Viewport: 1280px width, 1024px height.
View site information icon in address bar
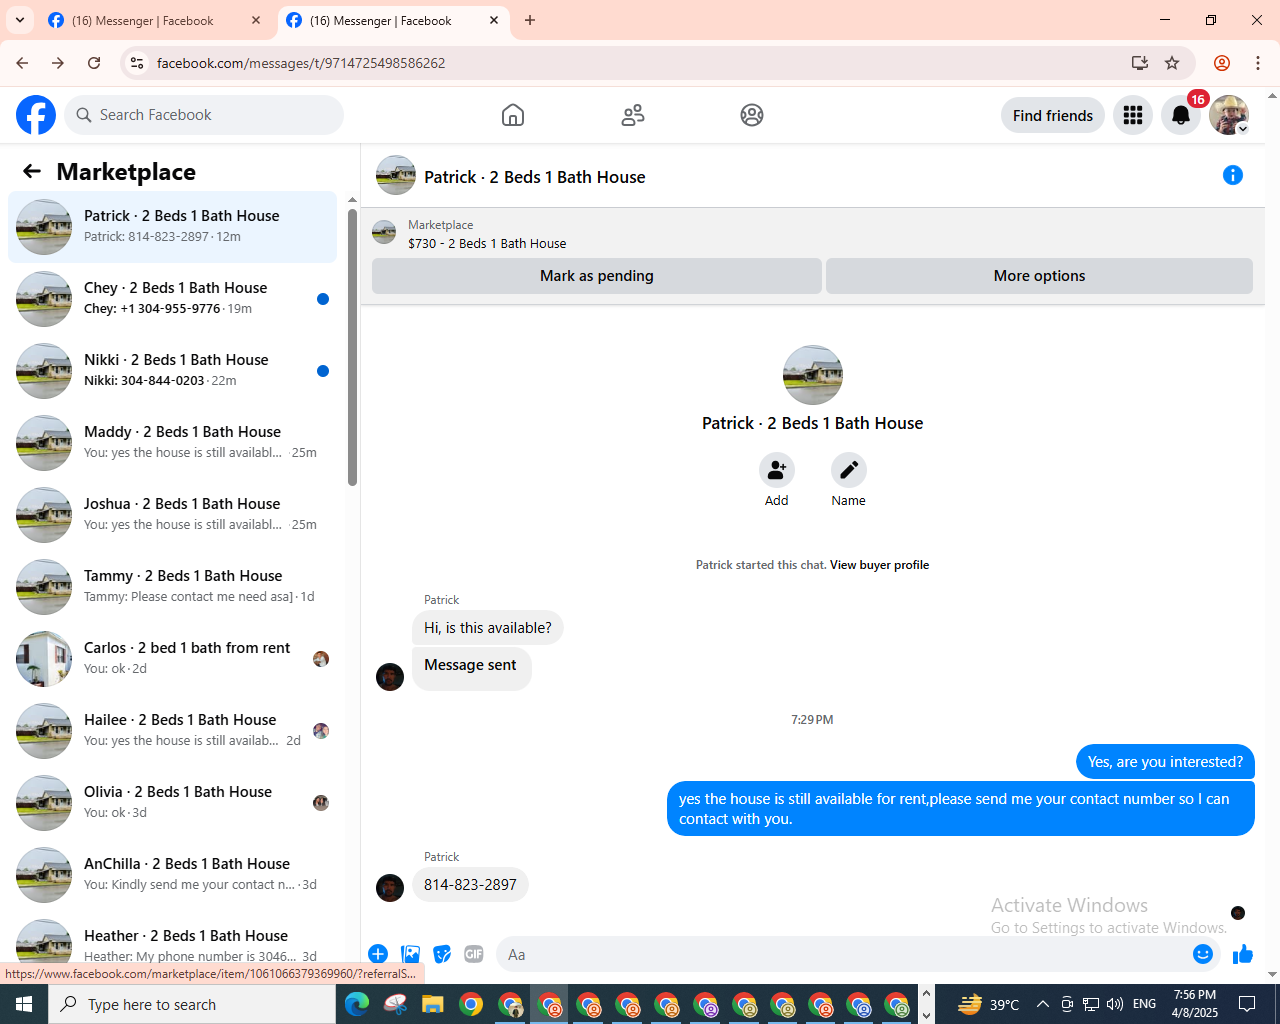point(137,63)
